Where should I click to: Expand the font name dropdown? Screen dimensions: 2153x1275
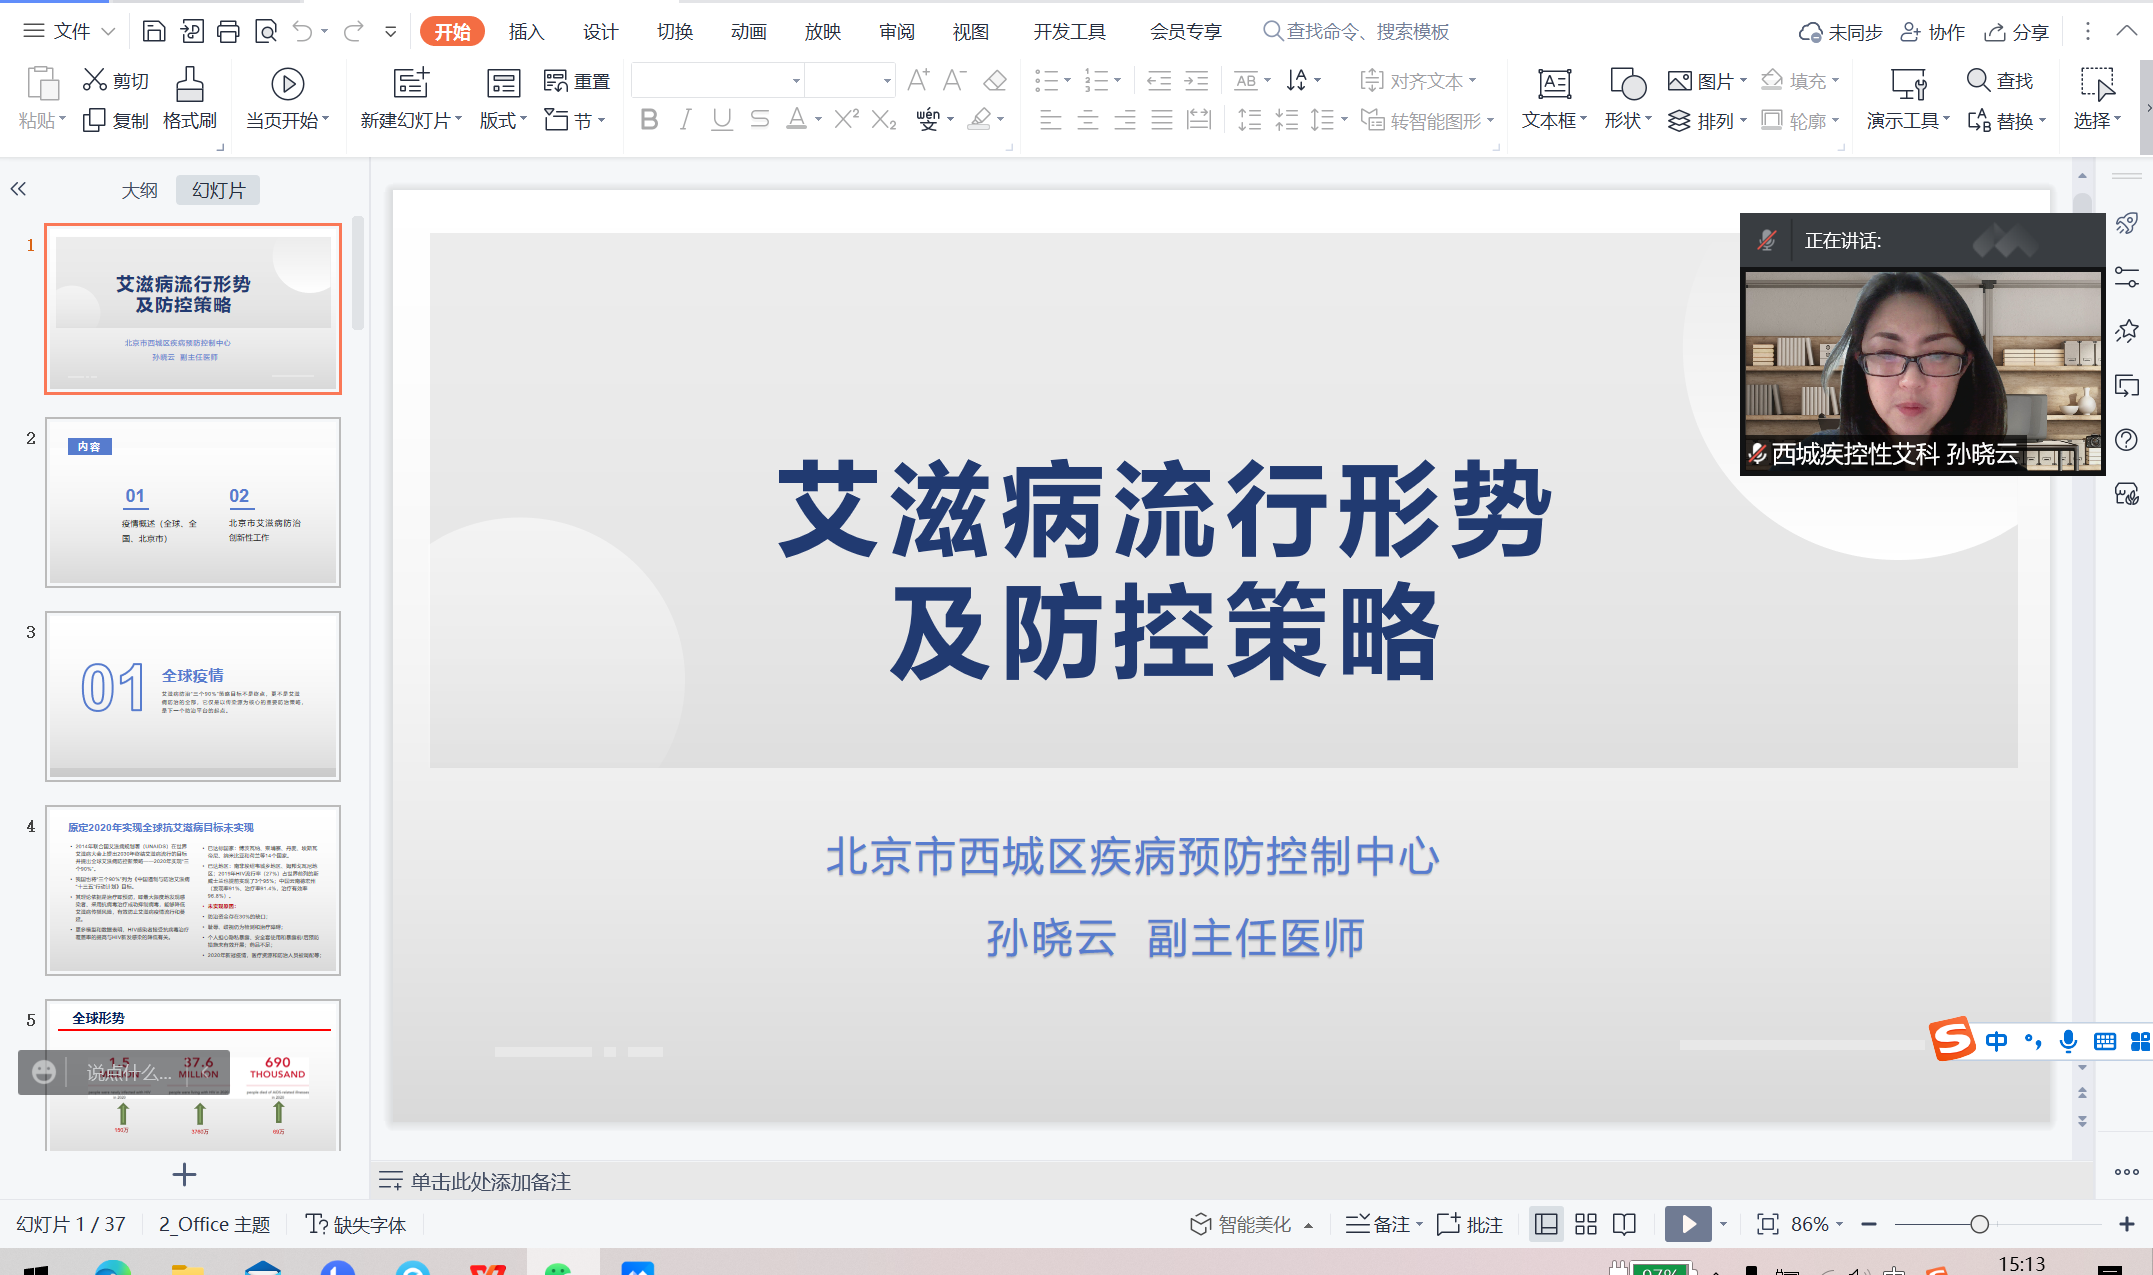point(796,80)
